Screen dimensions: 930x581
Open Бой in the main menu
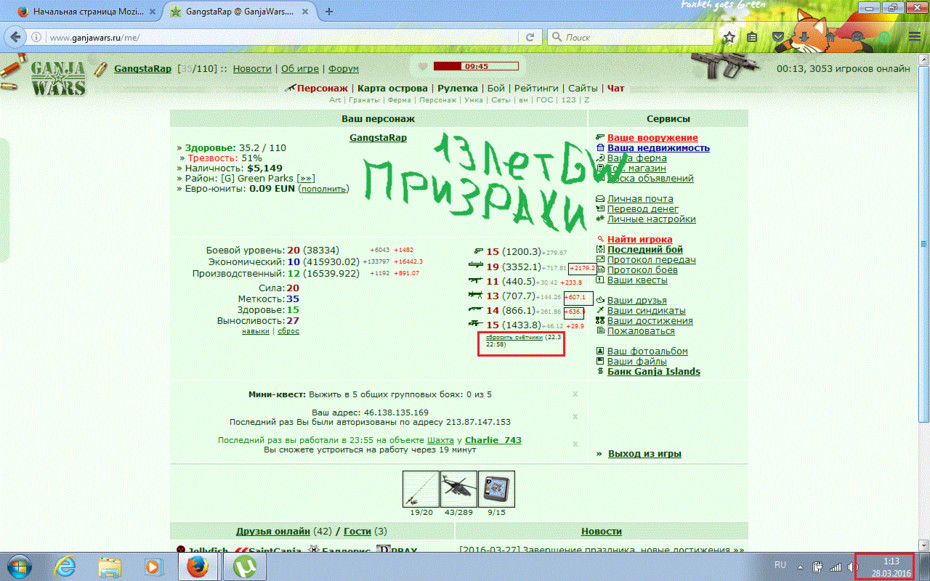(496, 88)
